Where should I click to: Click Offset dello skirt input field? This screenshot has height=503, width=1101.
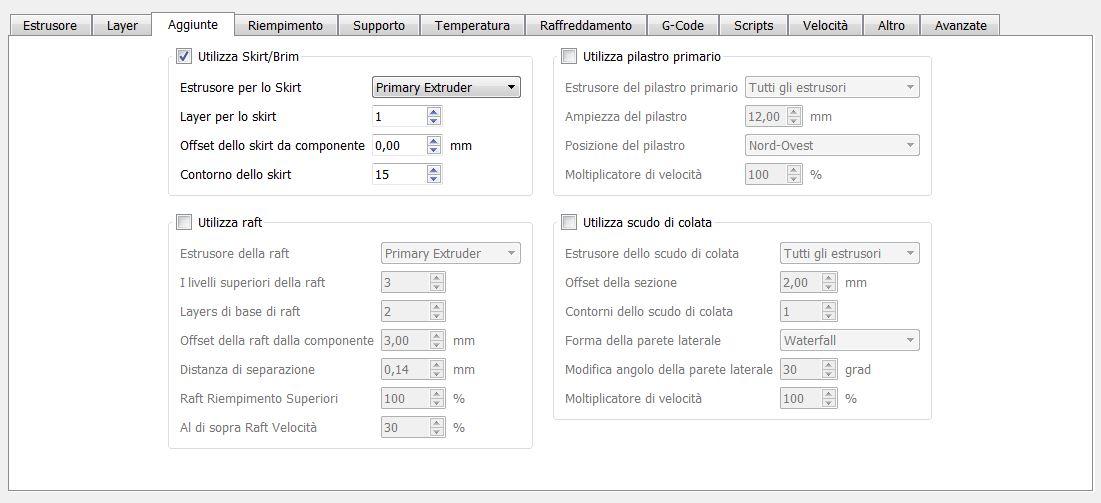[x=399, y=146]
